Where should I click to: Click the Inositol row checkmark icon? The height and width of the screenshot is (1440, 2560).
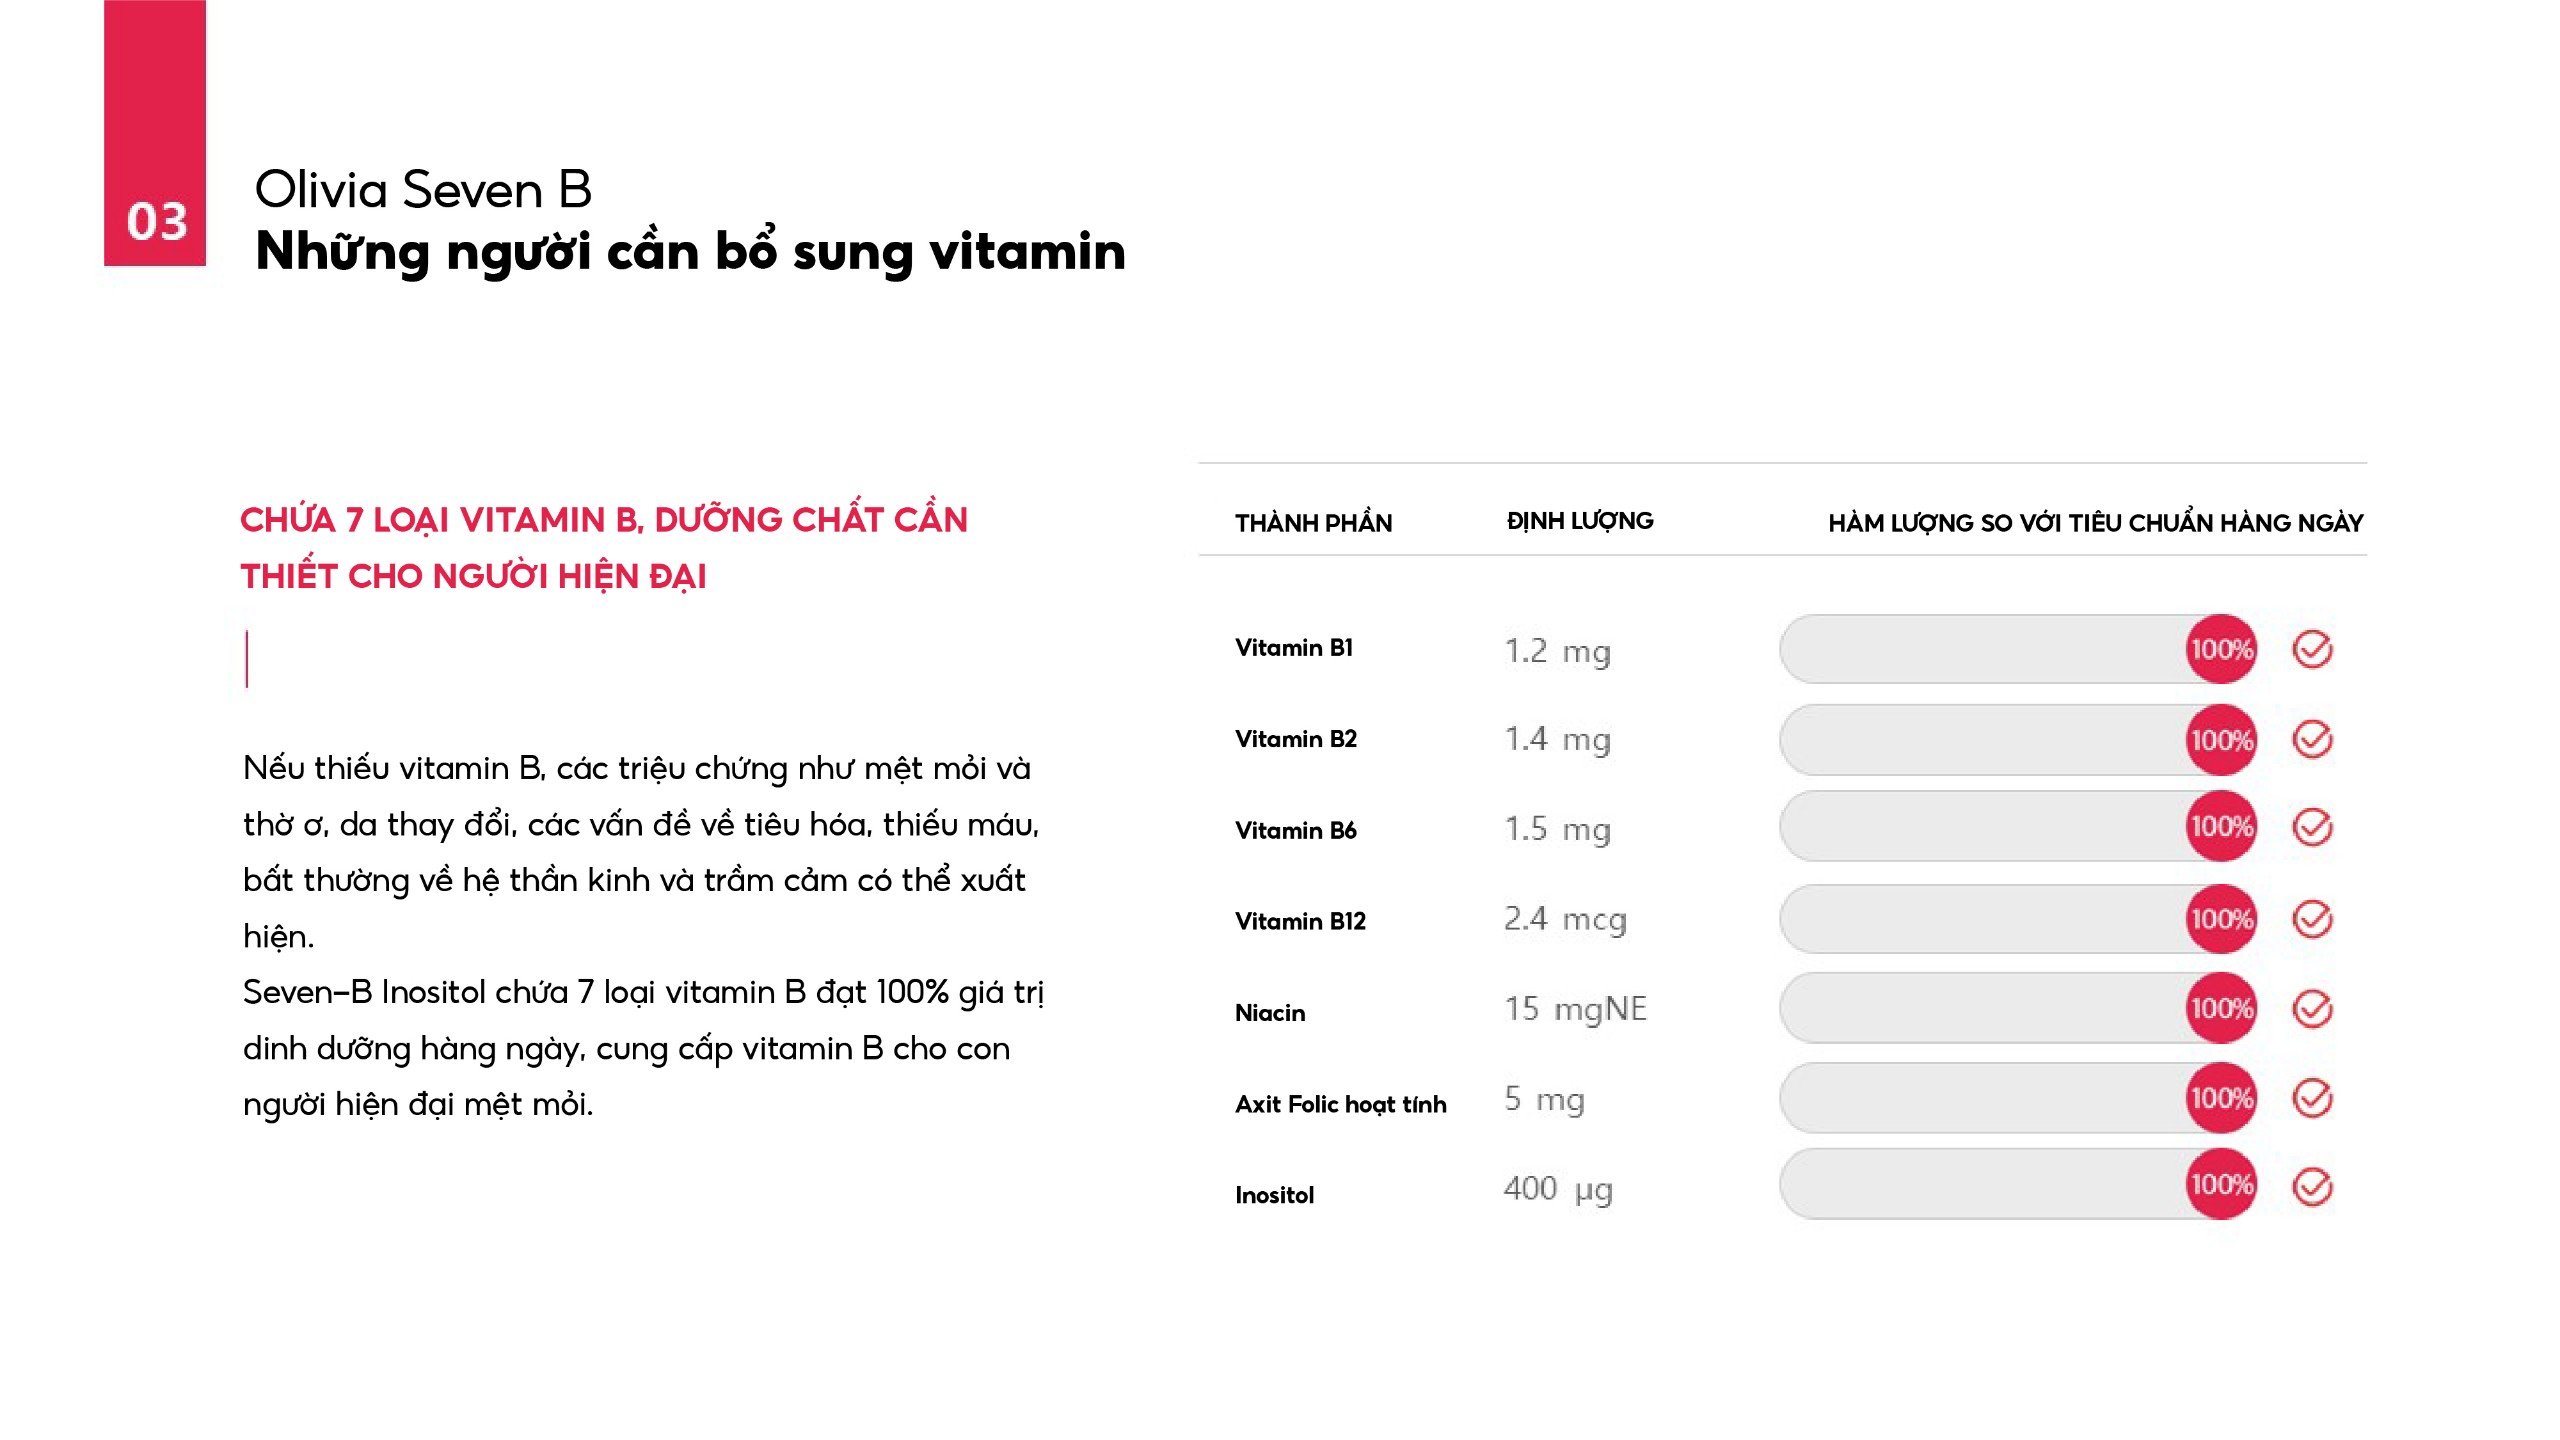2312,1187
